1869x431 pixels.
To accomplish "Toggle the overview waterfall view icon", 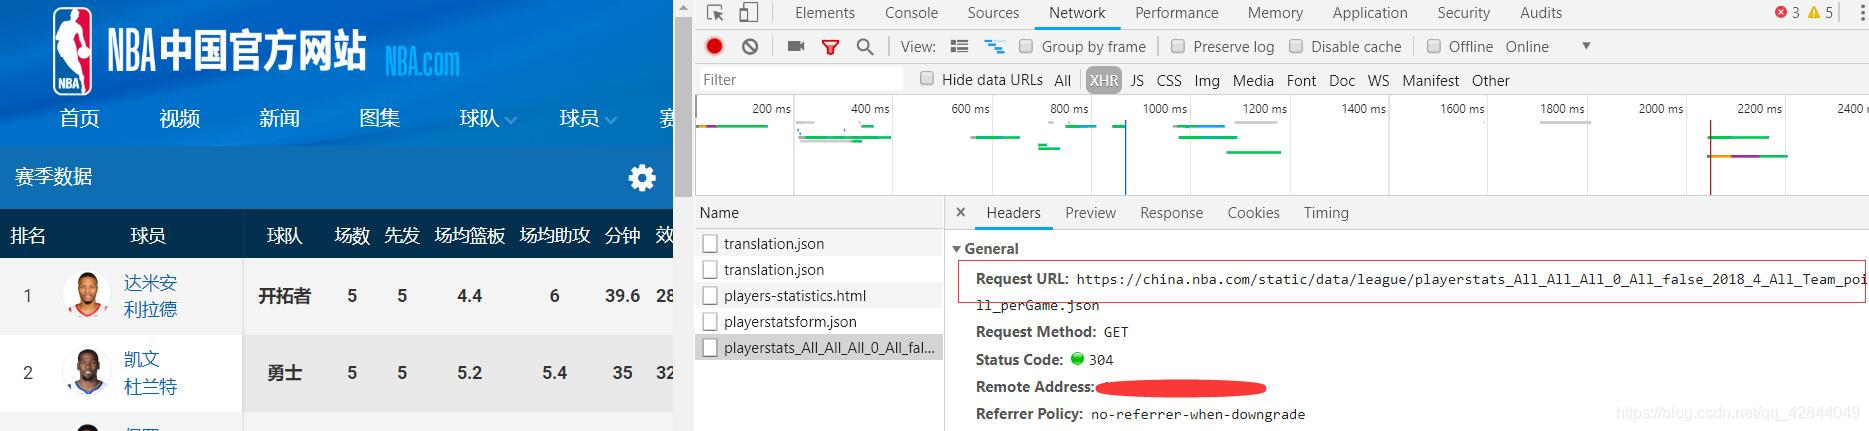I will coord(994,46).
